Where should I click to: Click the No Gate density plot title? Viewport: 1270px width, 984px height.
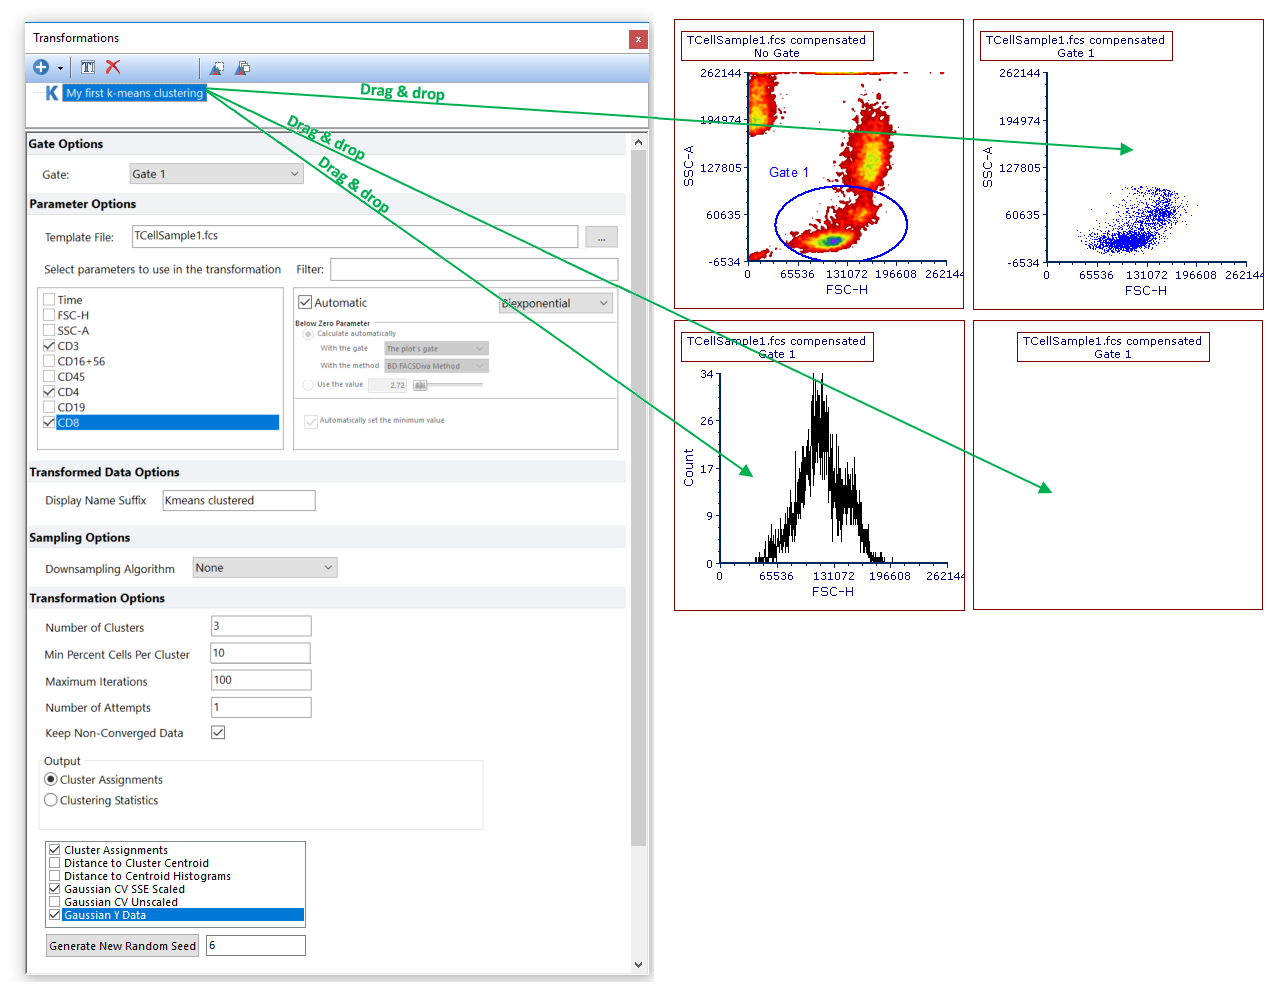[x=777, y=46]
